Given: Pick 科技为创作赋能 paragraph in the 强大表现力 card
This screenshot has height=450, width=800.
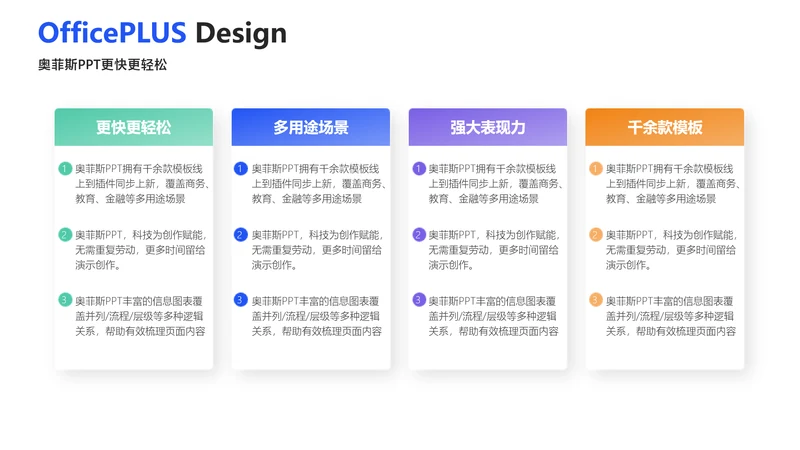Looking at the screenshot, I should pos(494,250).
